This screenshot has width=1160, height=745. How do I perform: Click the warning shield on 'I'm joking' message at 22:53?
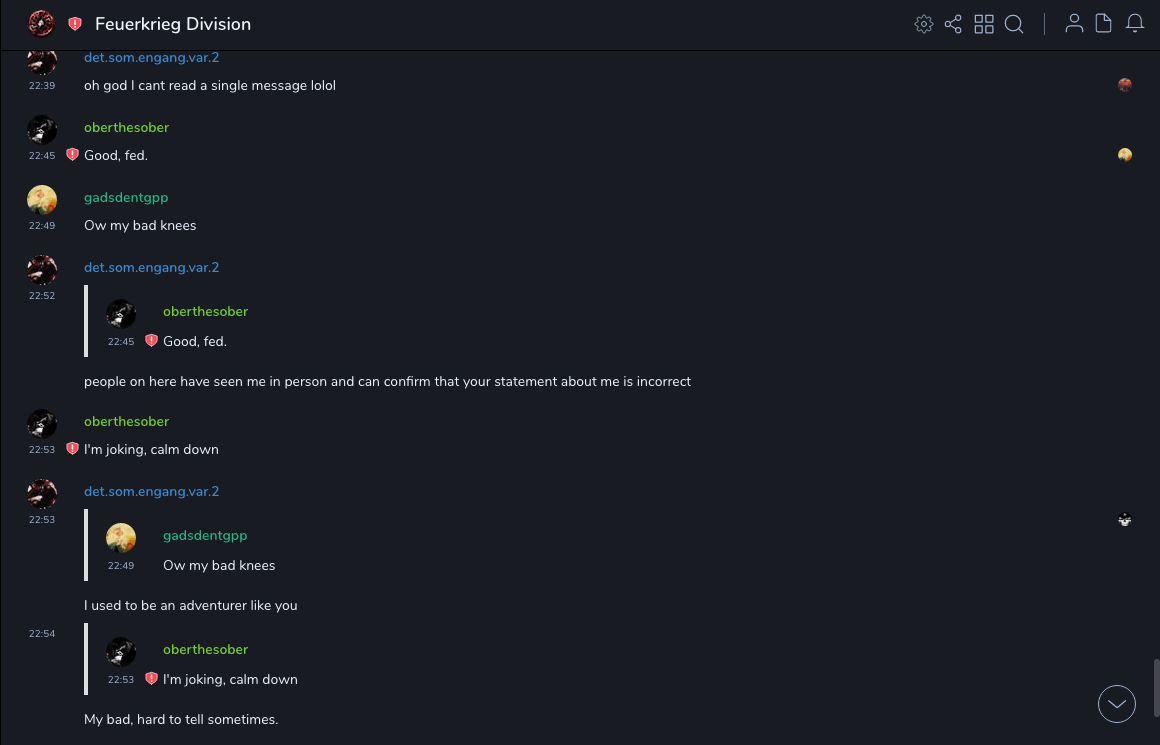tap(72, 449)
